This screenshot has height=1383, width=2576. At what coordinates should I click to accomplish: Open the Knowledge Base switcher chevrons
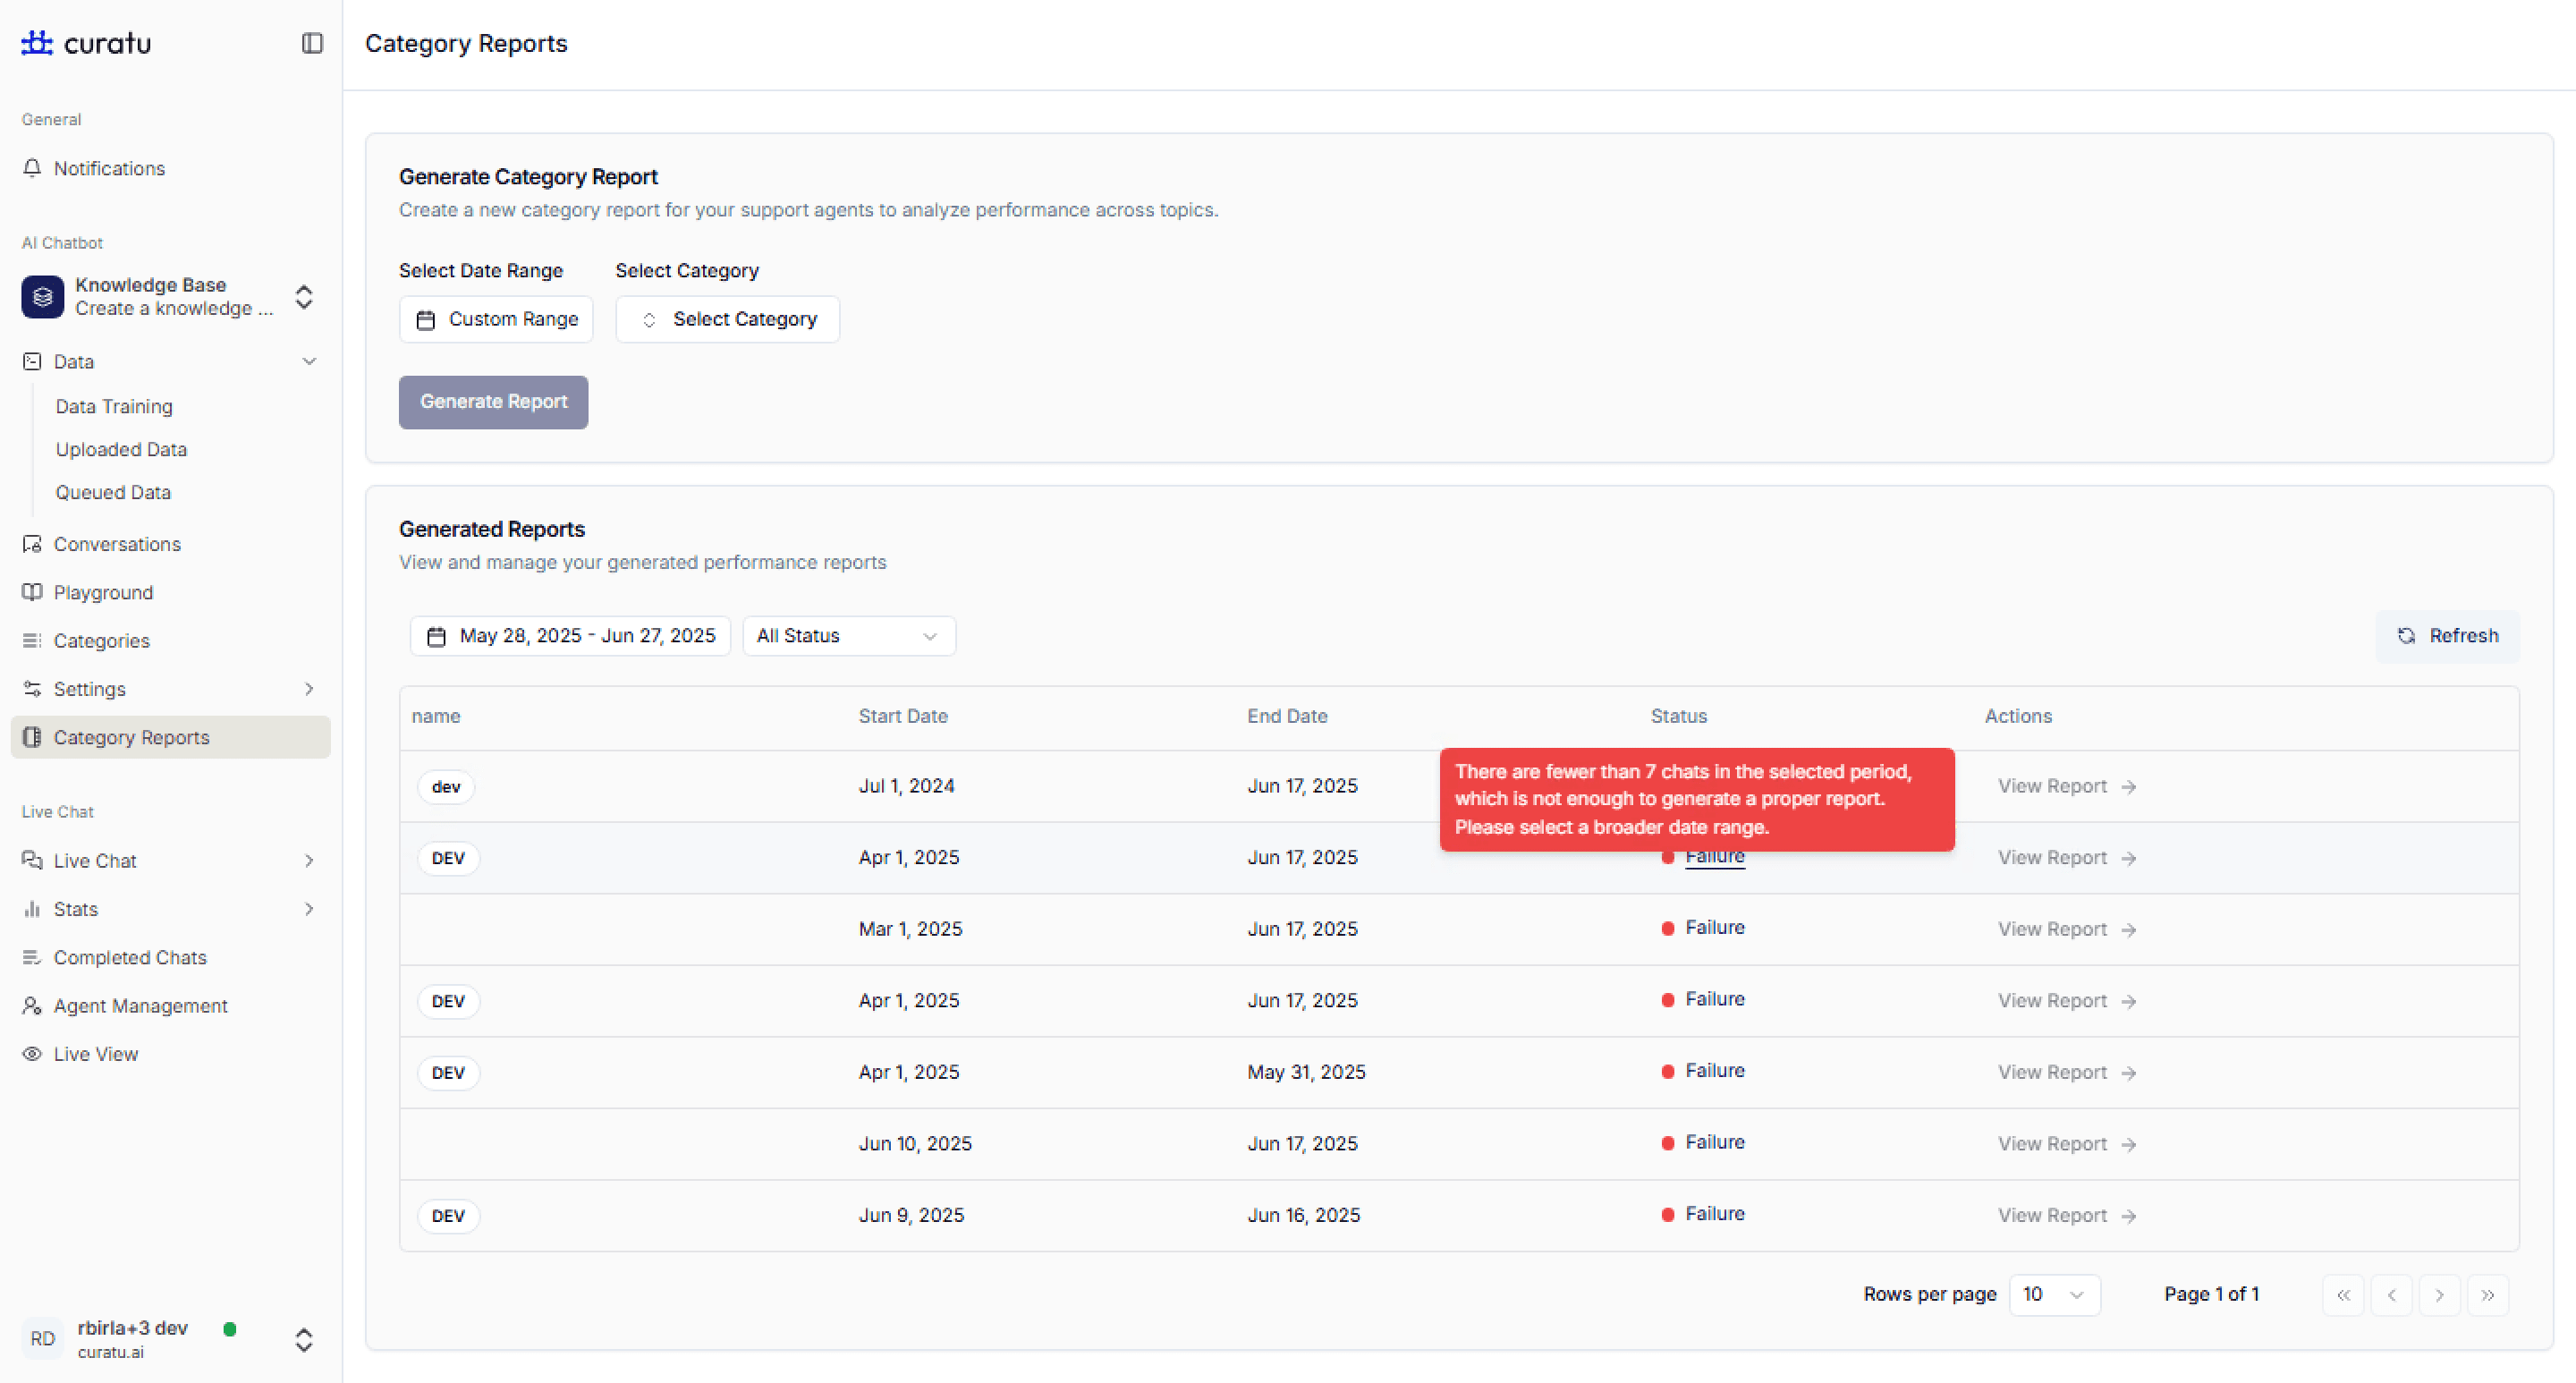[x=304, y=297]
